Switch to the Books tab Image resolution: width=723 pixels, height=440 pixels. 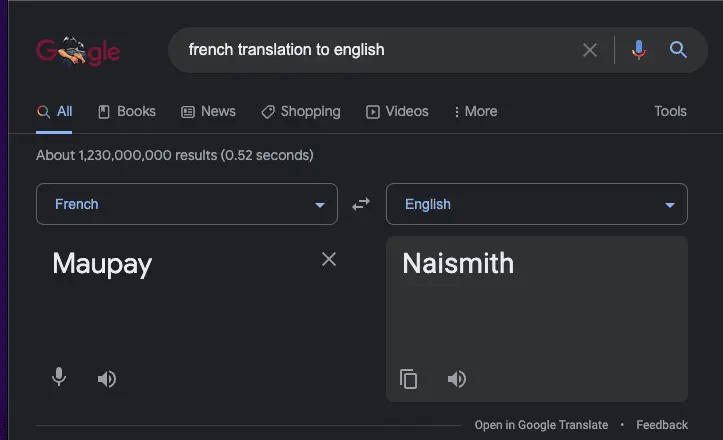point(127,111)
